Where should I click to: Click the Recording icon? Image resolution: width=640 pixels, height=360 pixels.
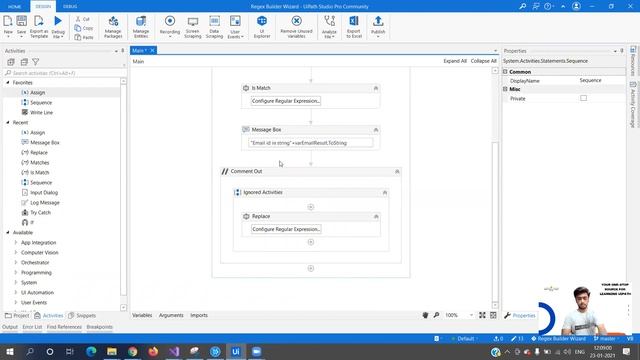[x=170, y=21]
